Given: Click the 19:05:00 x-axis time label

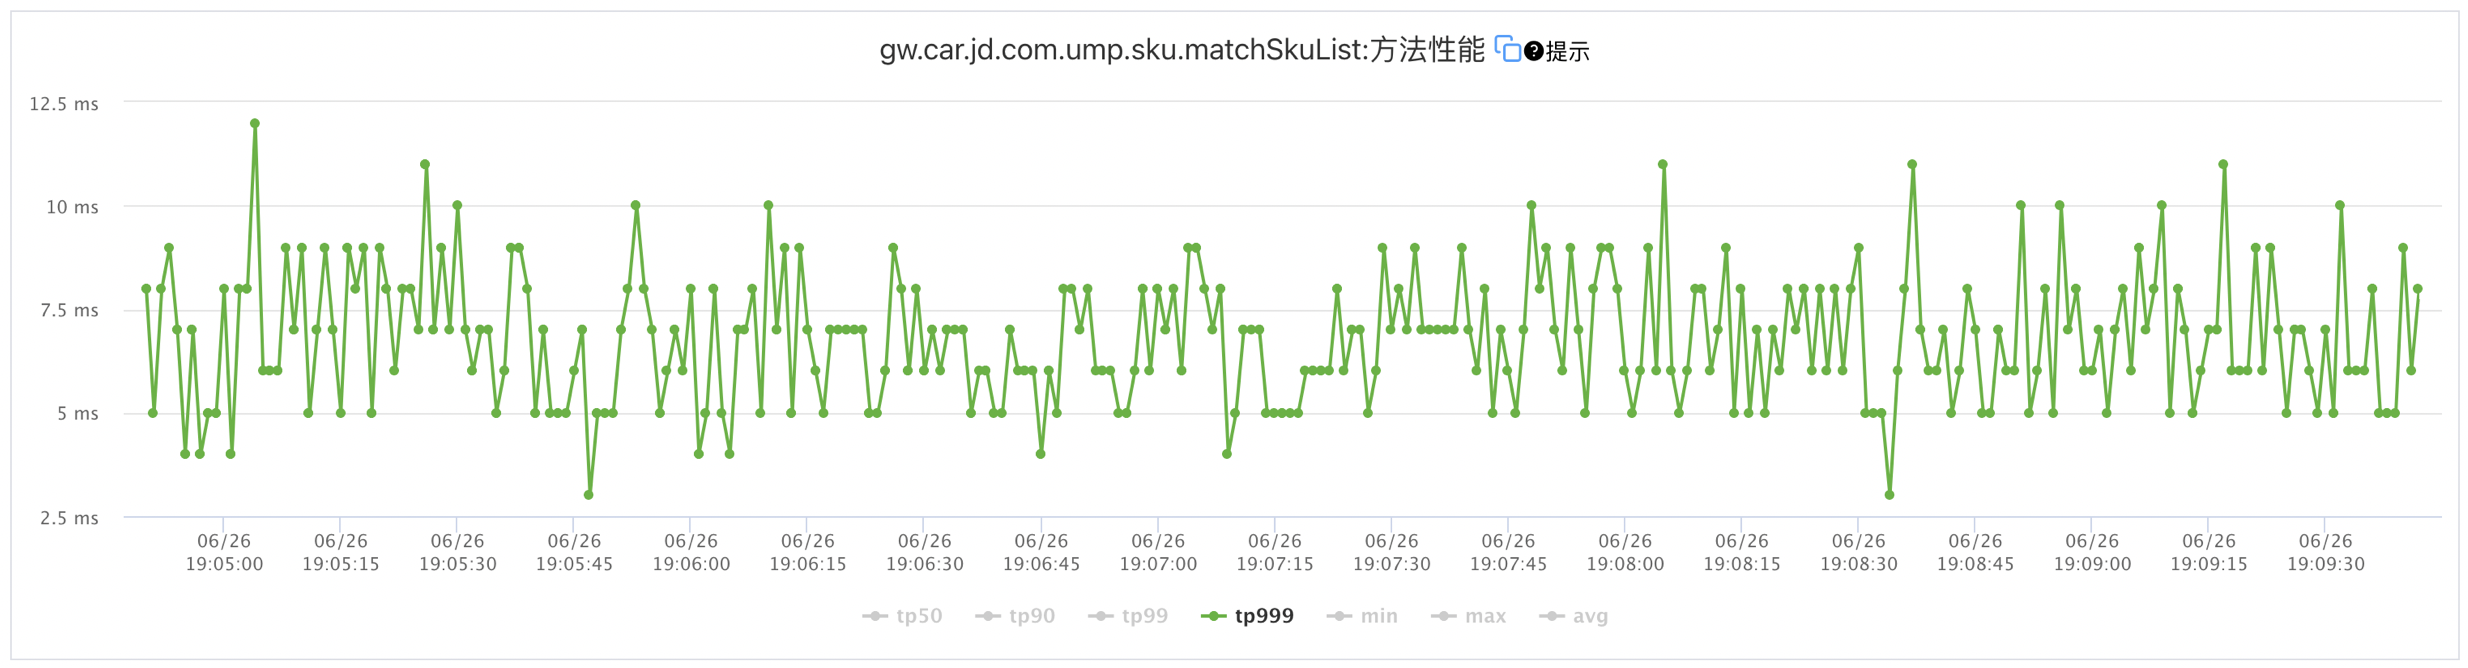Looking at the screenshot, I should (x=224, y=553).
